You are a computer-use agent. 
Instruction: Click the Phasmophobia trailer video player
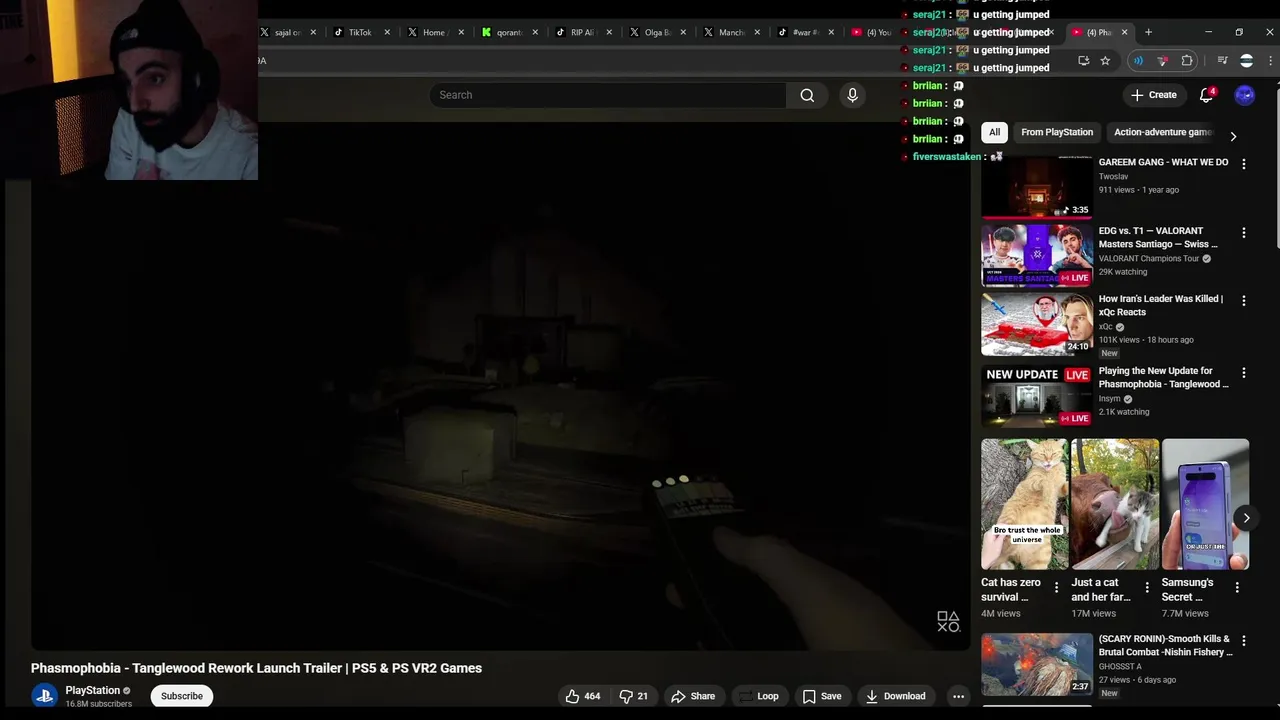click(x=500, y=385)
